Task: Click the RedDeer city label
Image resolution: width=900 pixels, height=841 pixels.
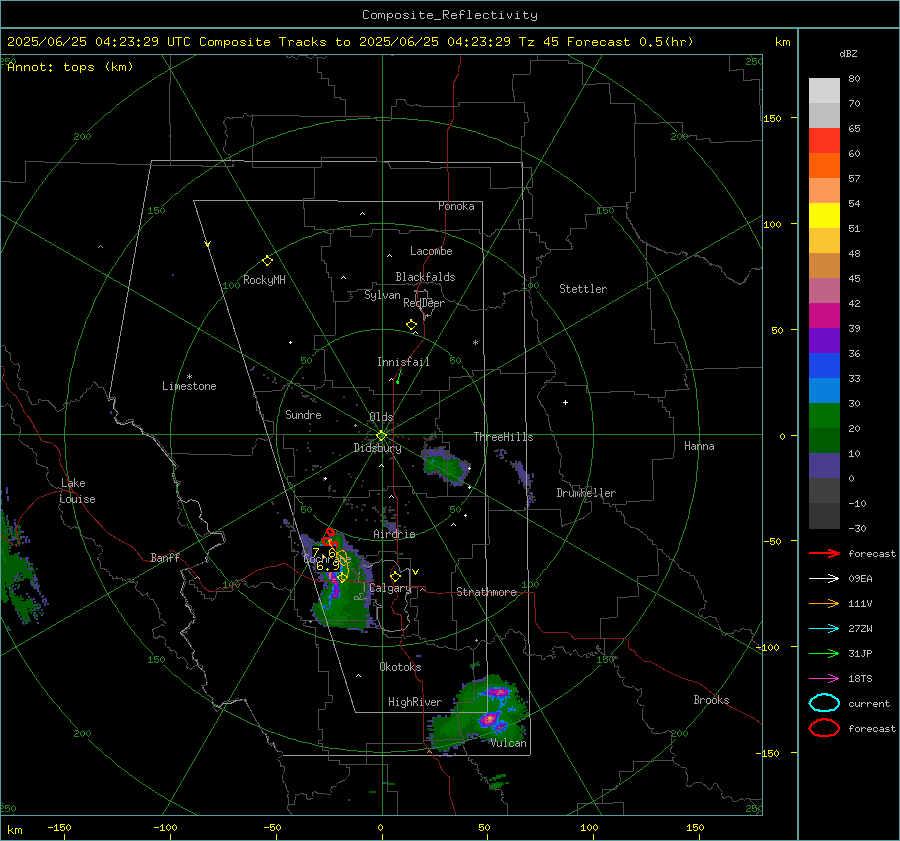Action: click(x=424, y=303)
